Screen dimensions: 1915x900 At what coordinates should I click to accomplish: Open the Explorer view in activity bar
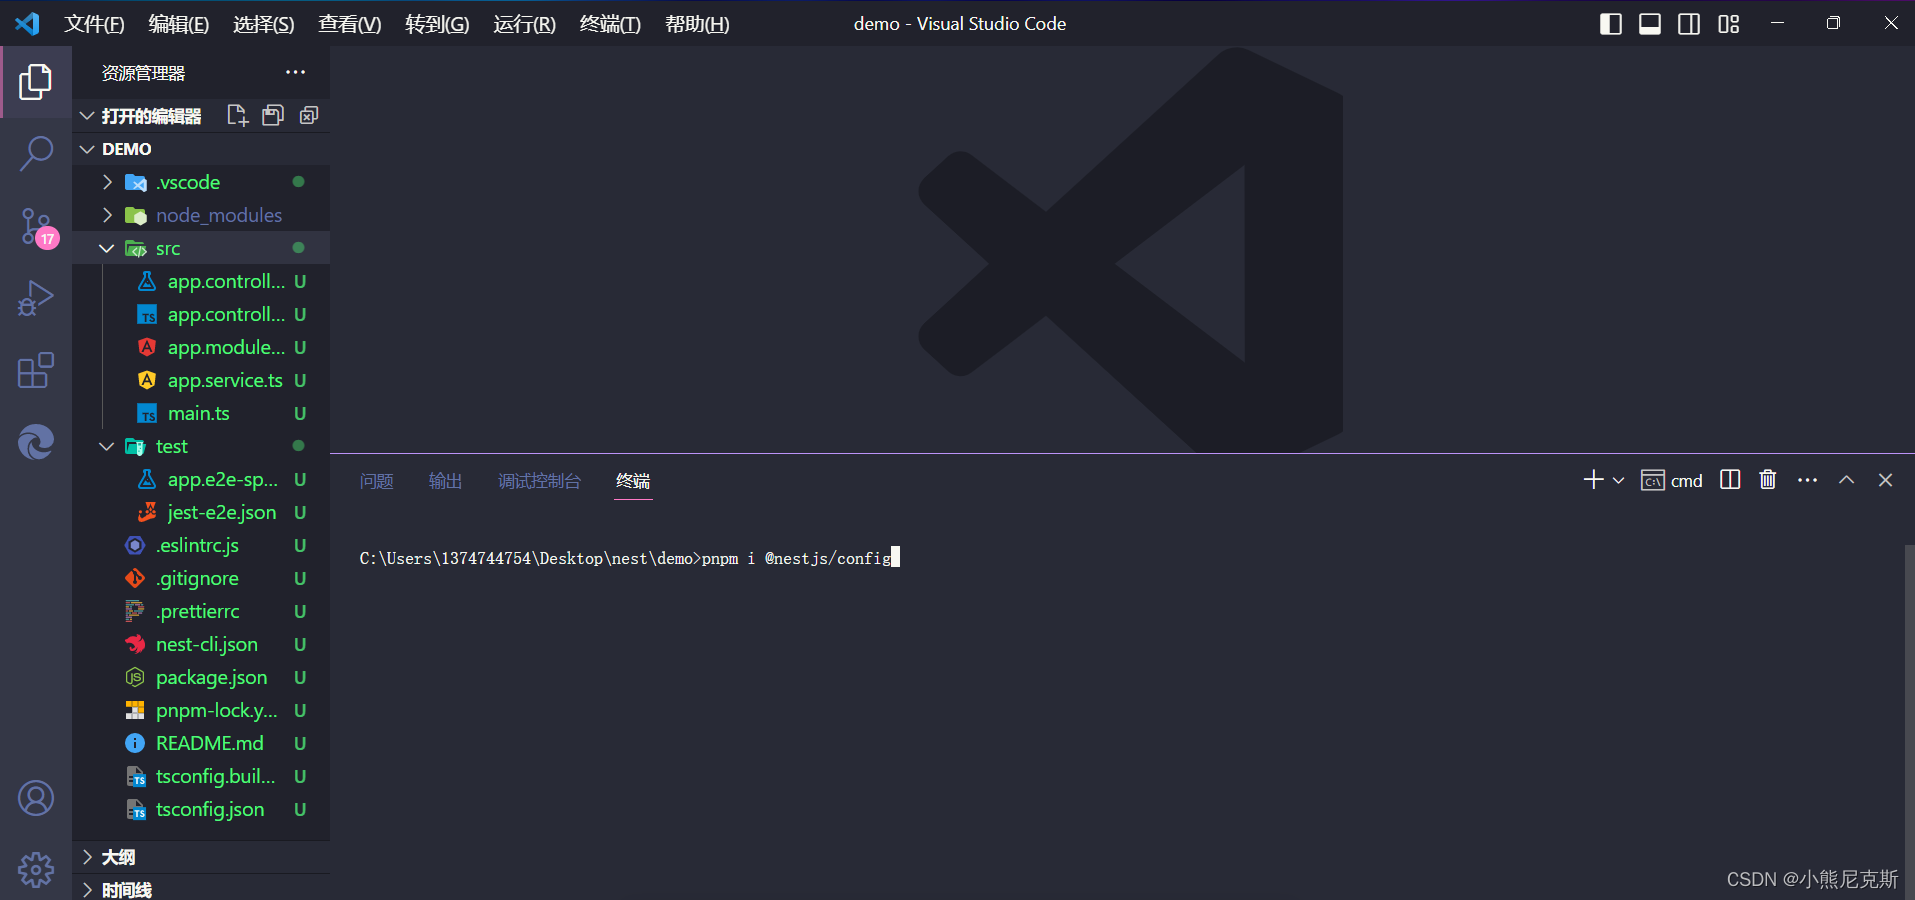[x=36, y=82]
